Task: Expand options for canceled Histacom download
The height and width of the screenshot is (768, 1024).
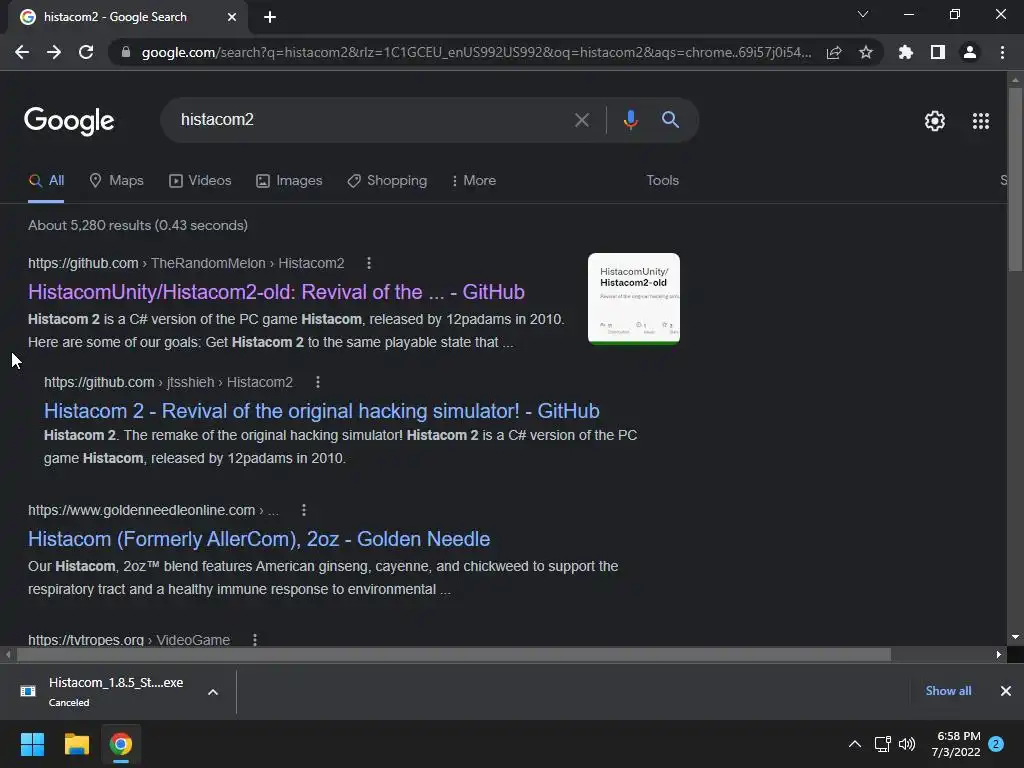Action: click(x=213, y=692)
